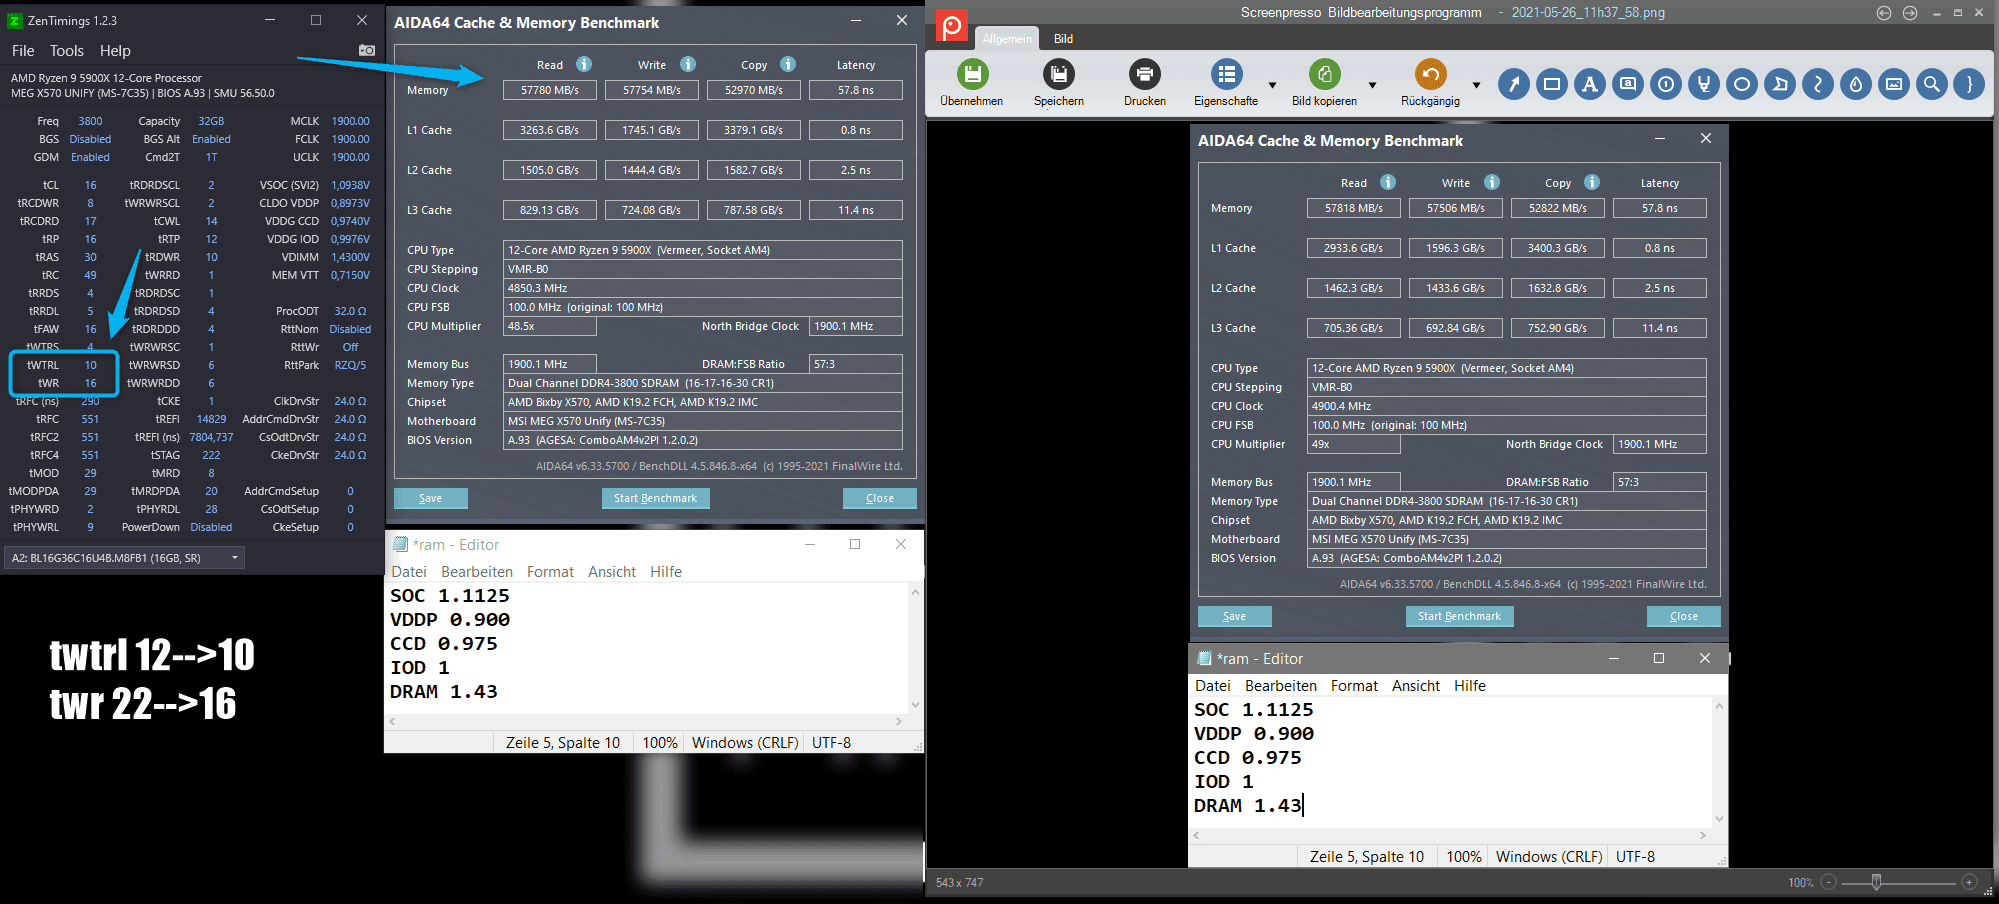This screenshot has height=904, width=1999.
Task: Select the highlighter tool in Screenpresso
Action: 1704,84
